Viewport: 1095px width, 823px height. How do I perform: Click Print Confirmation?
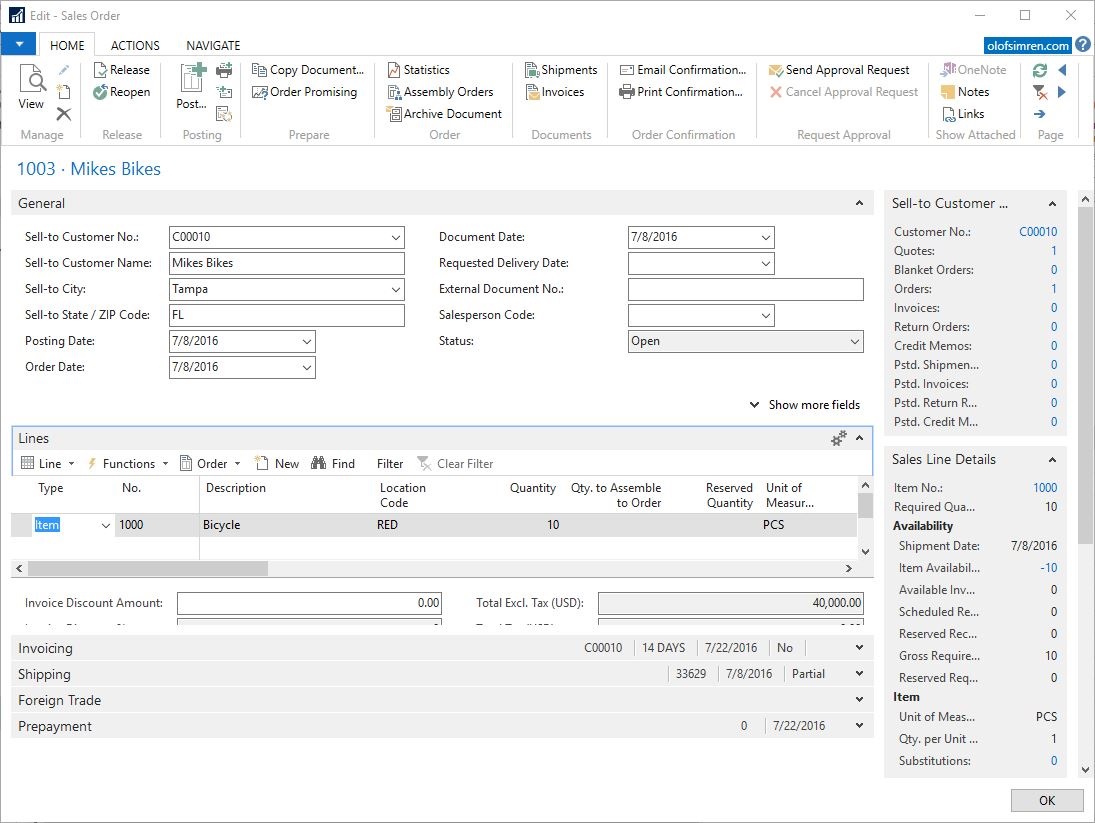pos(681,91)
